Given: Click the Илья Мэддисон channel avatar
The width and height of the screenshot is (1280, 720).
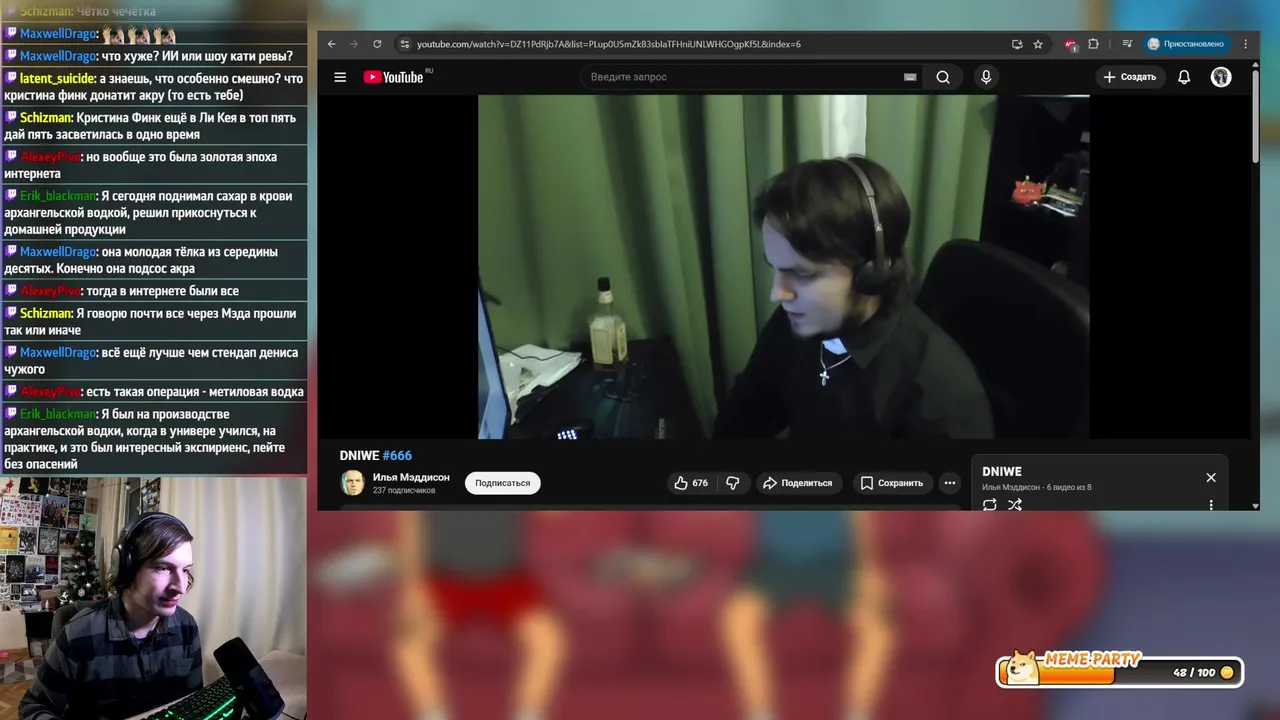Looking at the screenshot, I should (x=353, y=483).
